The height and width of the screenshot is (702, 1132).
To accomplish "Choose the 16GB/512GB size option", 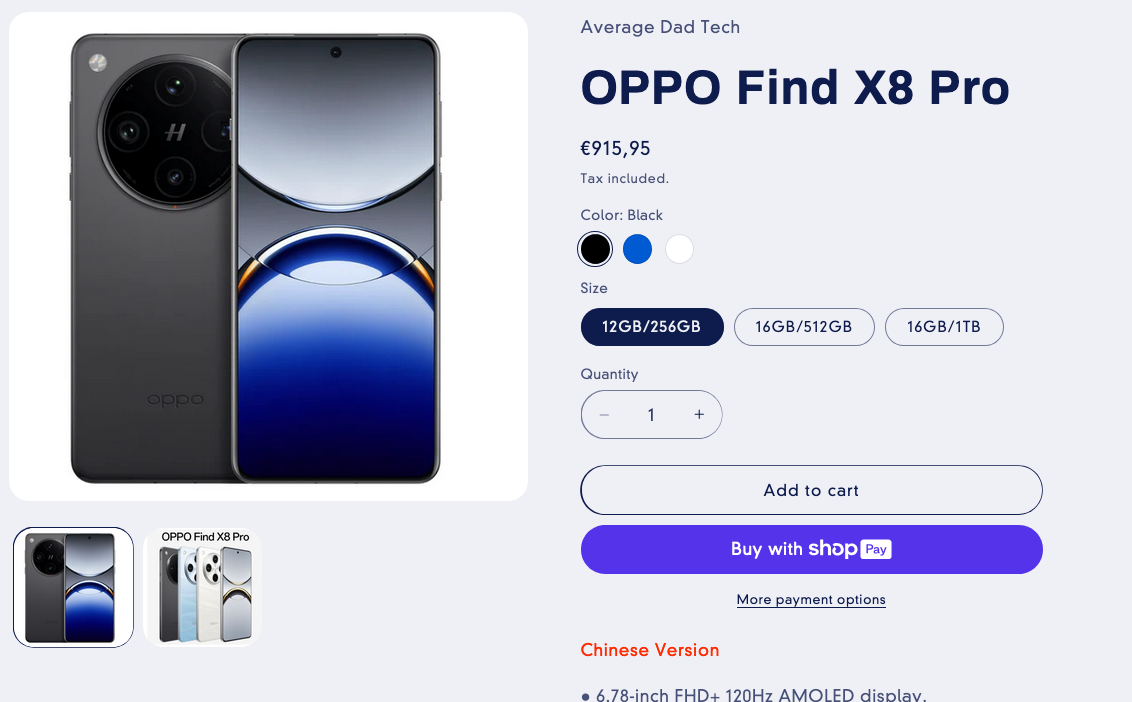I will (804, 327).
